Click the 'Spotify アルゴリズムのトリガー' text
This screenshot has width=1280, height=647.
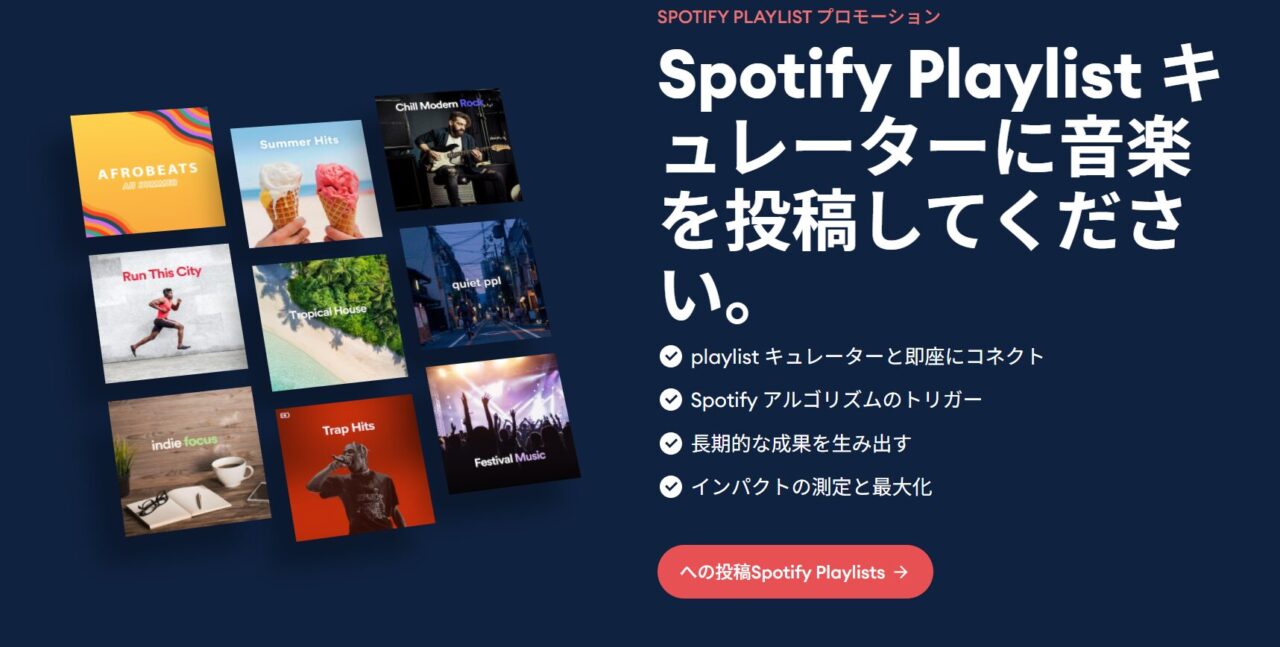coord(836,400)
